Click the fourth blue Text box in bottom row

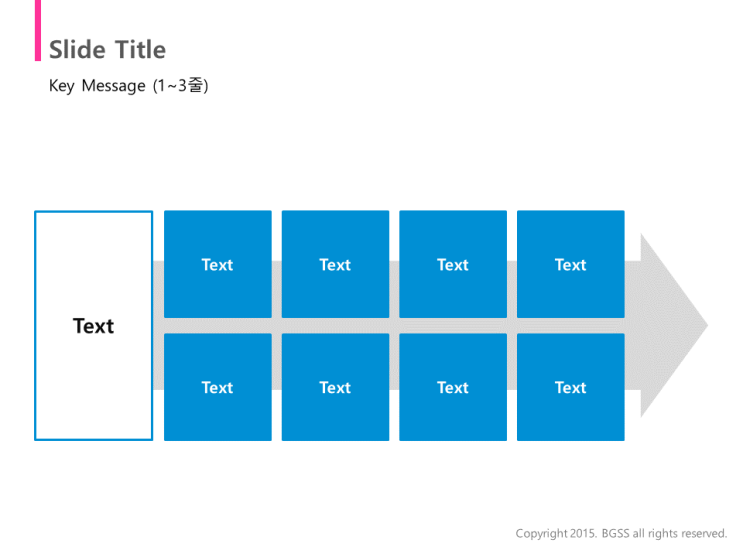pos(571,387)
